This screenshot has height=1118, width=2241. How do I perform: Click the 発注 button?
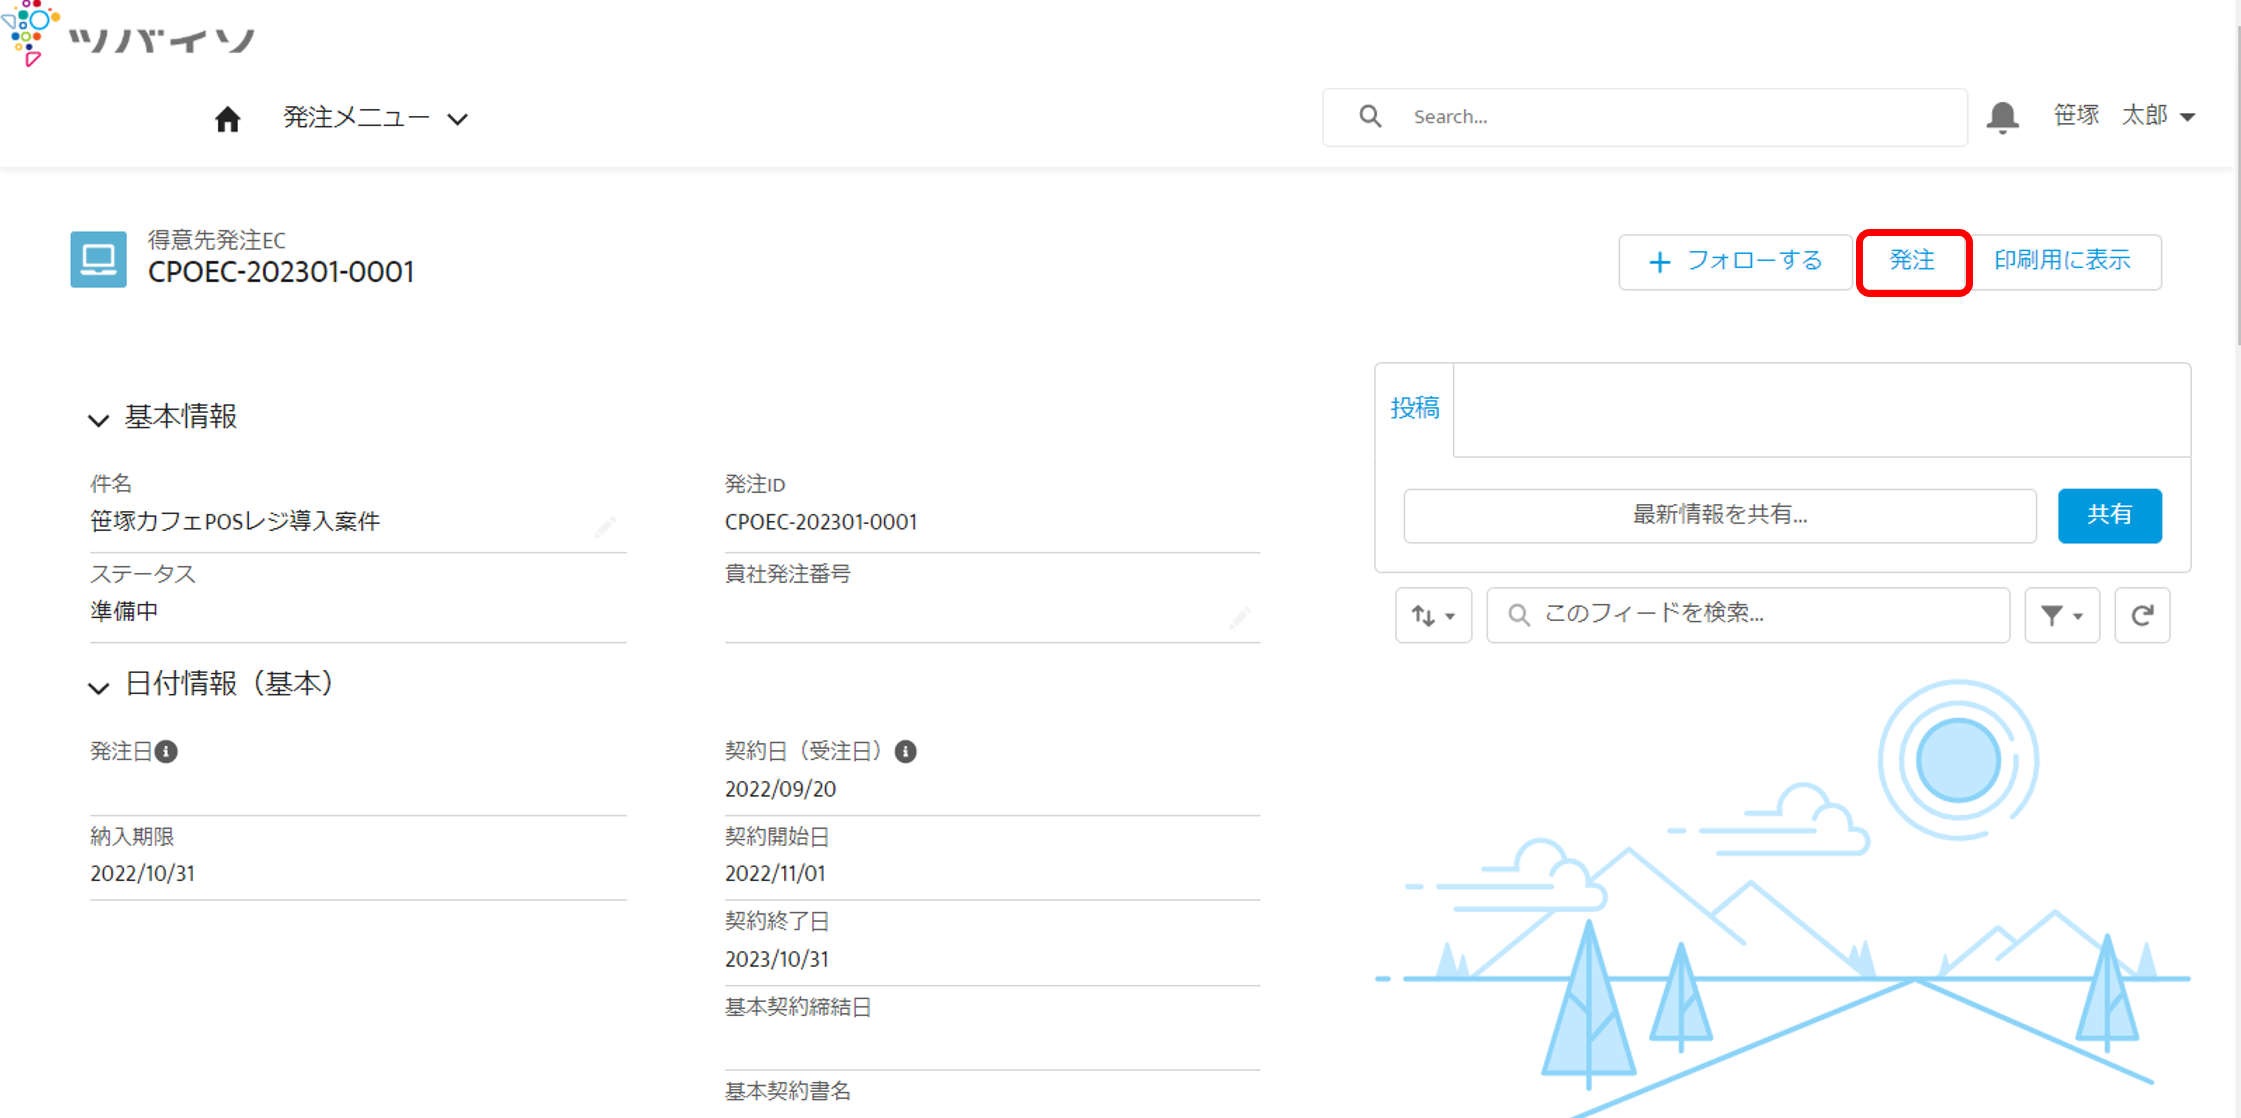tap(1913, 262)
